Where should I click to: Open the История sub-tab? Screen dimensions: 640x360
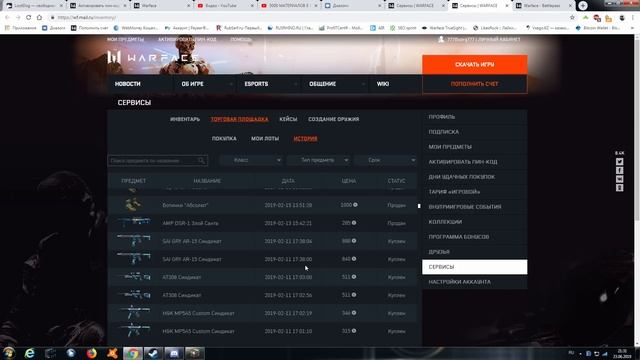(305, 139)
